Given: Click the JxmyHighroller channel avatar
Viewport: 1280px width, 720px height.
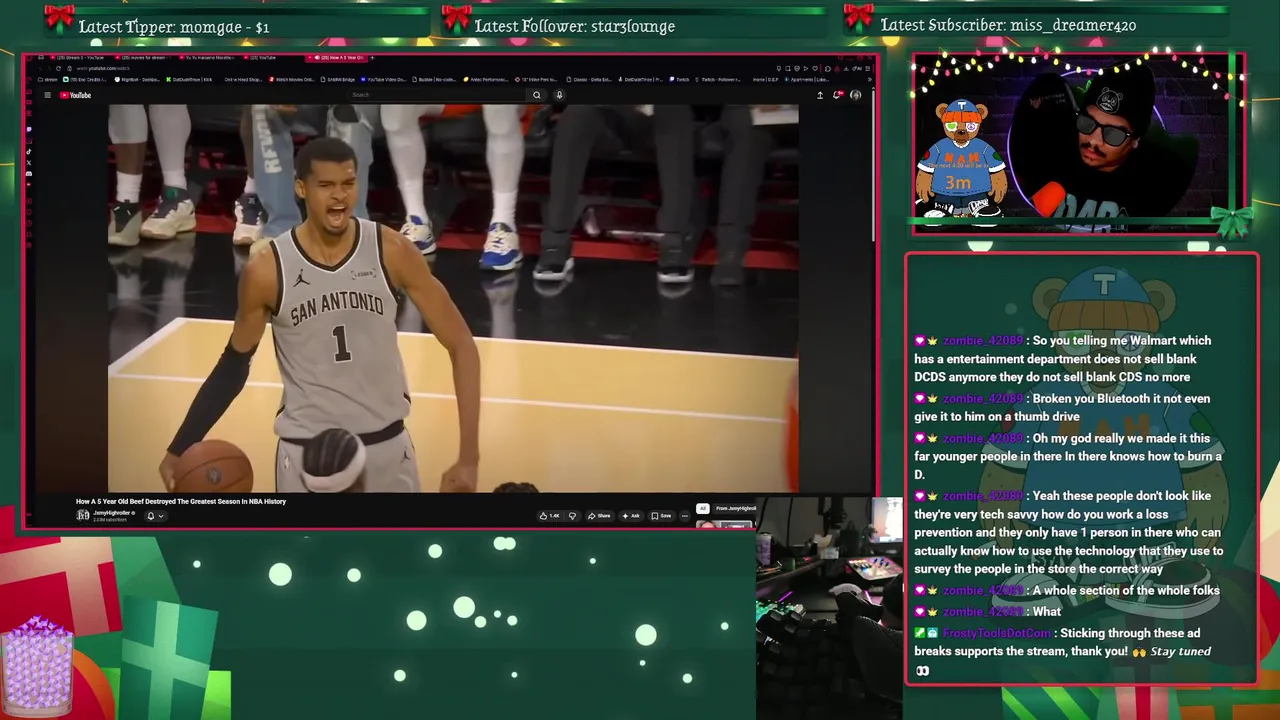Looking at the screenshot, I should click(83, 515).
